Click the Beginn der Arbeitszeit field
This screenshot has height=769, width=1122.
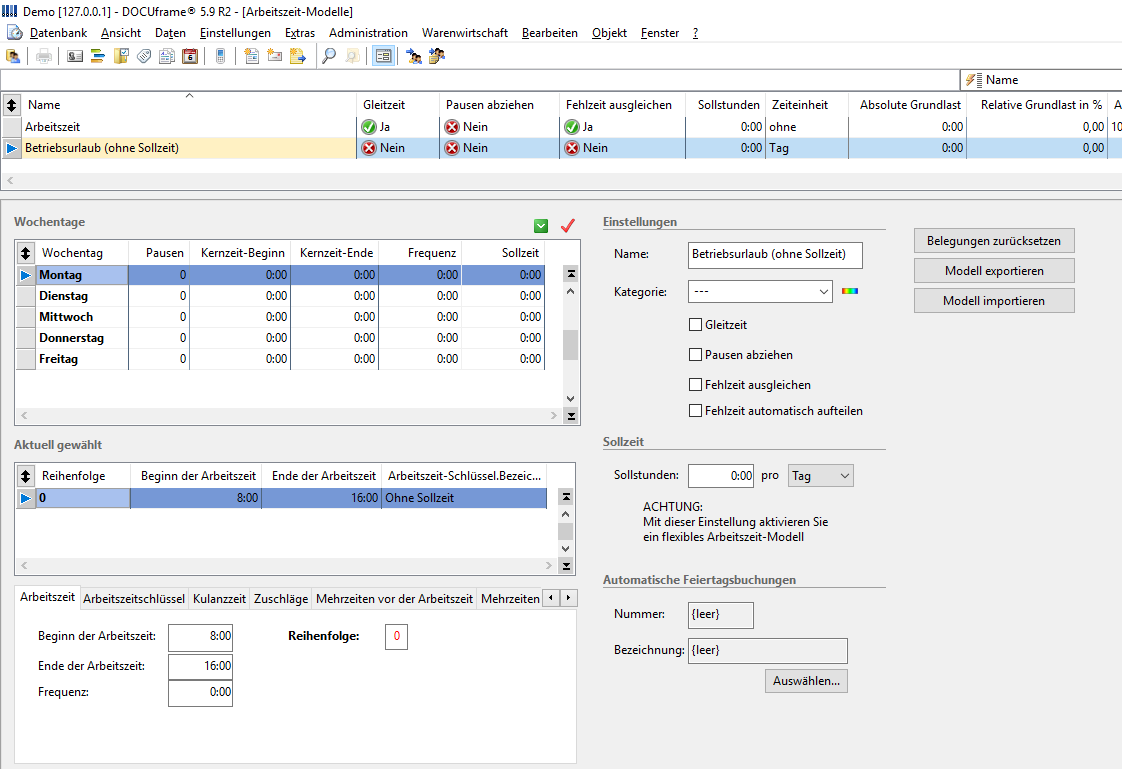200,637
